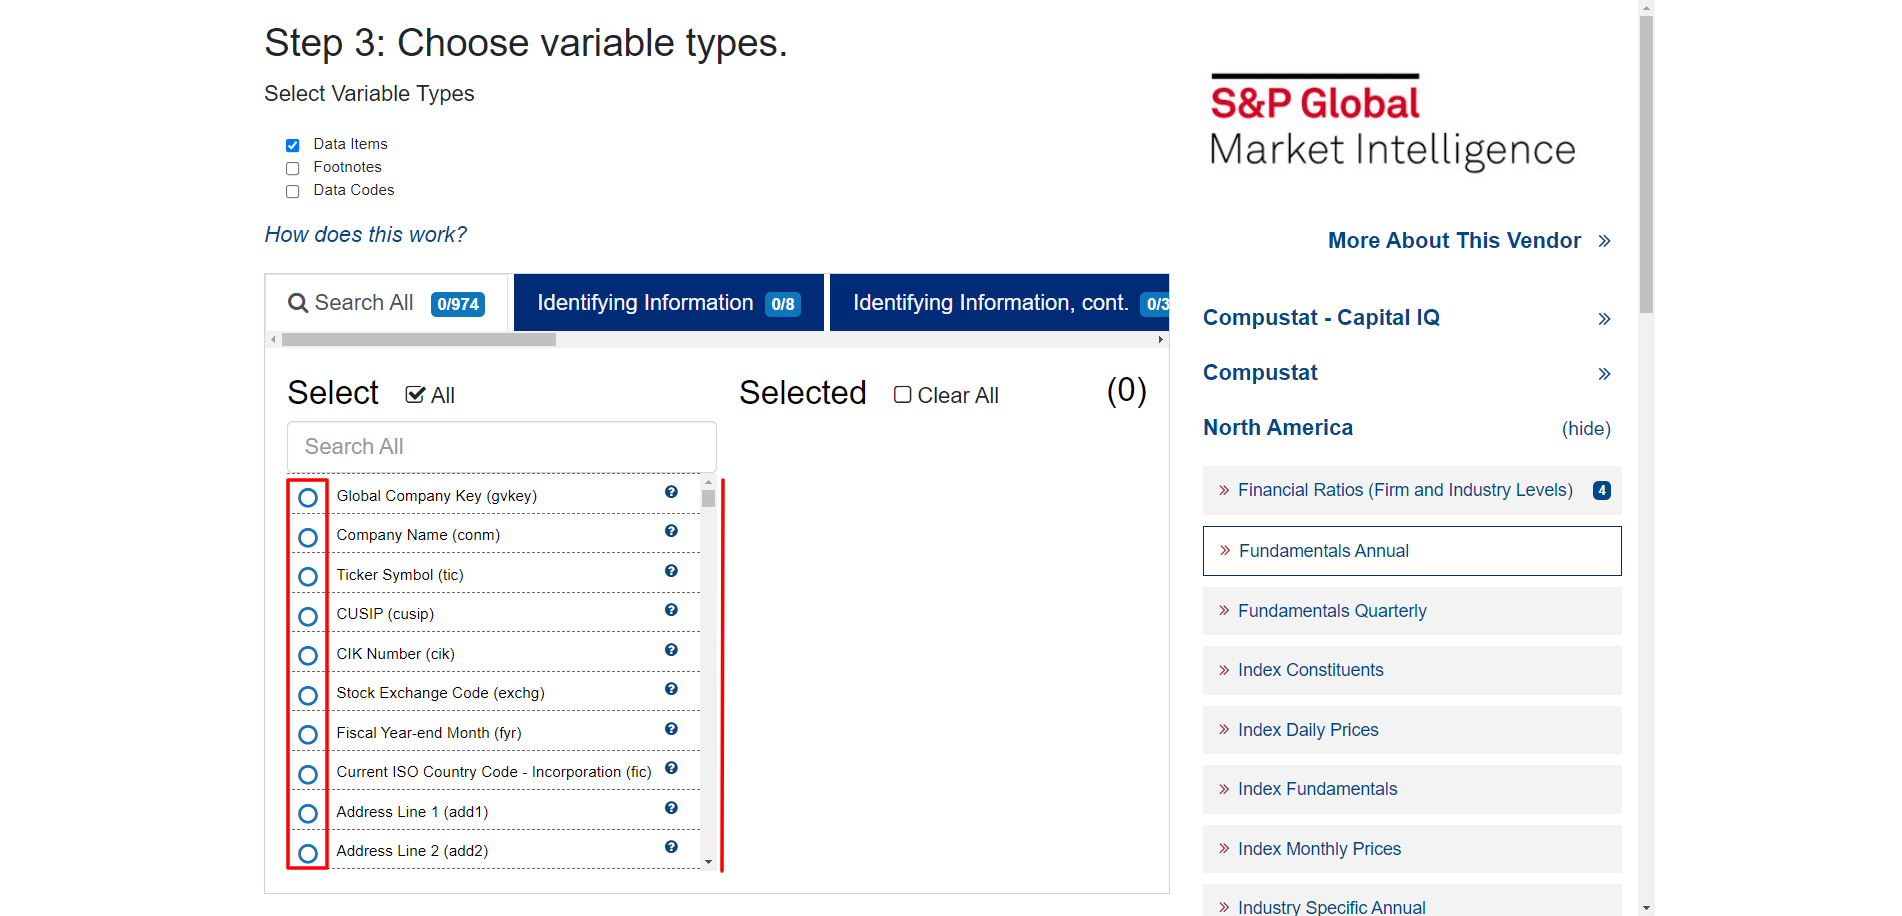Viewport: 1902px width, 916px height.
Task: Select the Ticker Symbol (tic) circle
Action: tap(308, 577)
